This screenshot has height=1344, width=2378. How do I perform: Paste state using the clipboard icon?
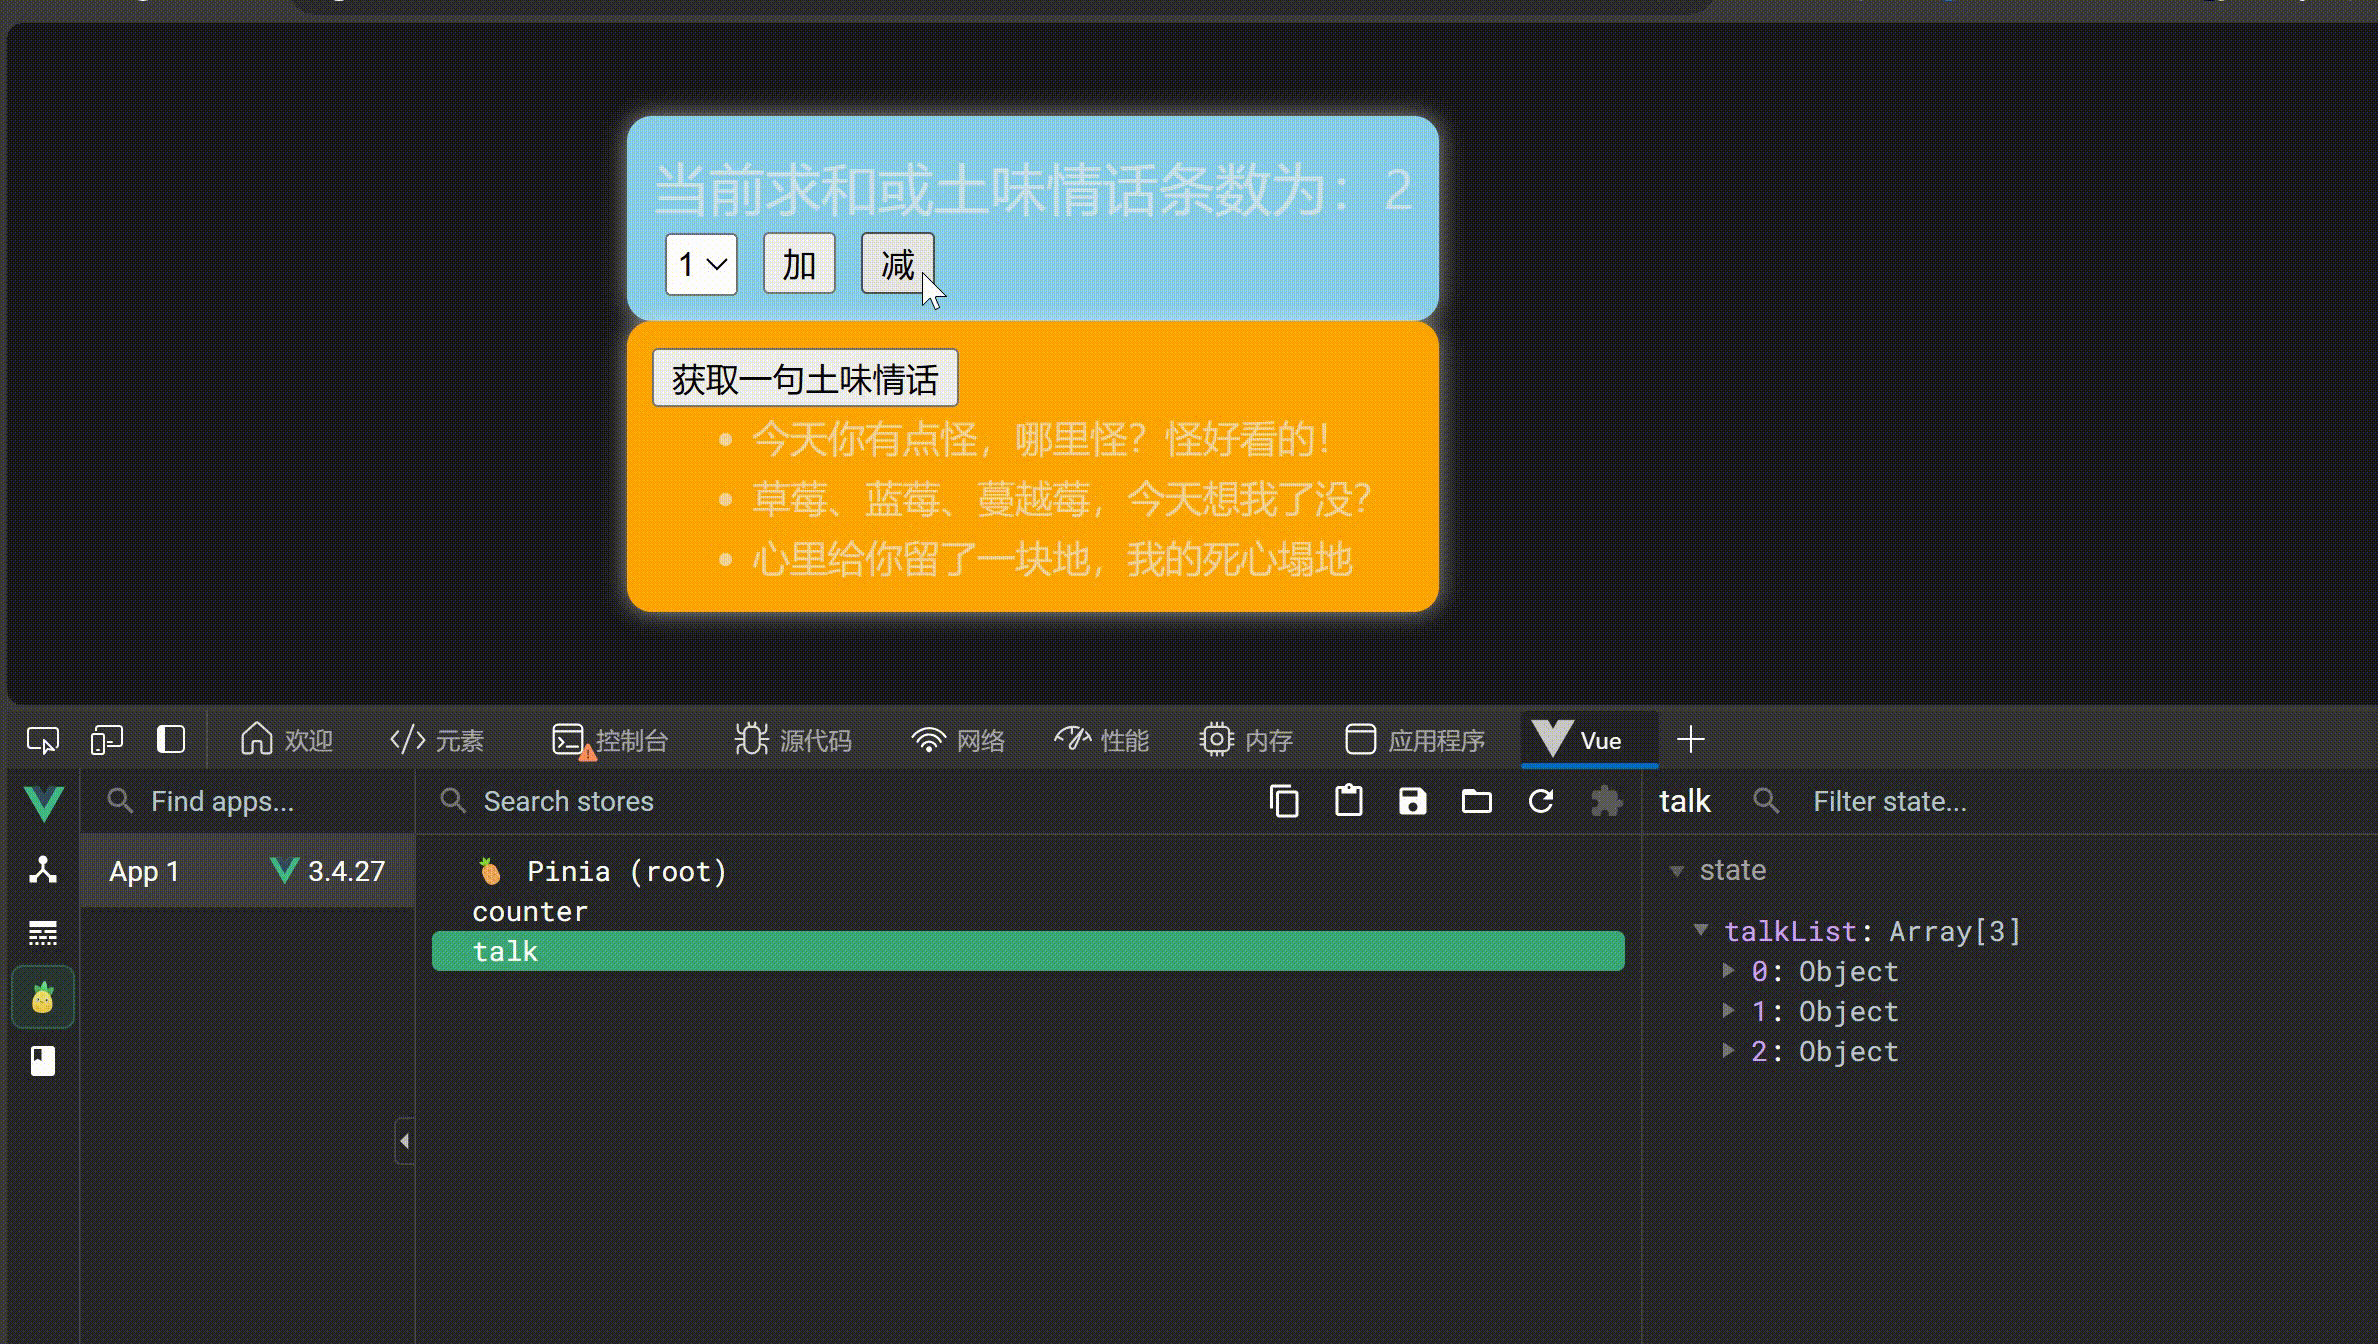click(1348, 800)
